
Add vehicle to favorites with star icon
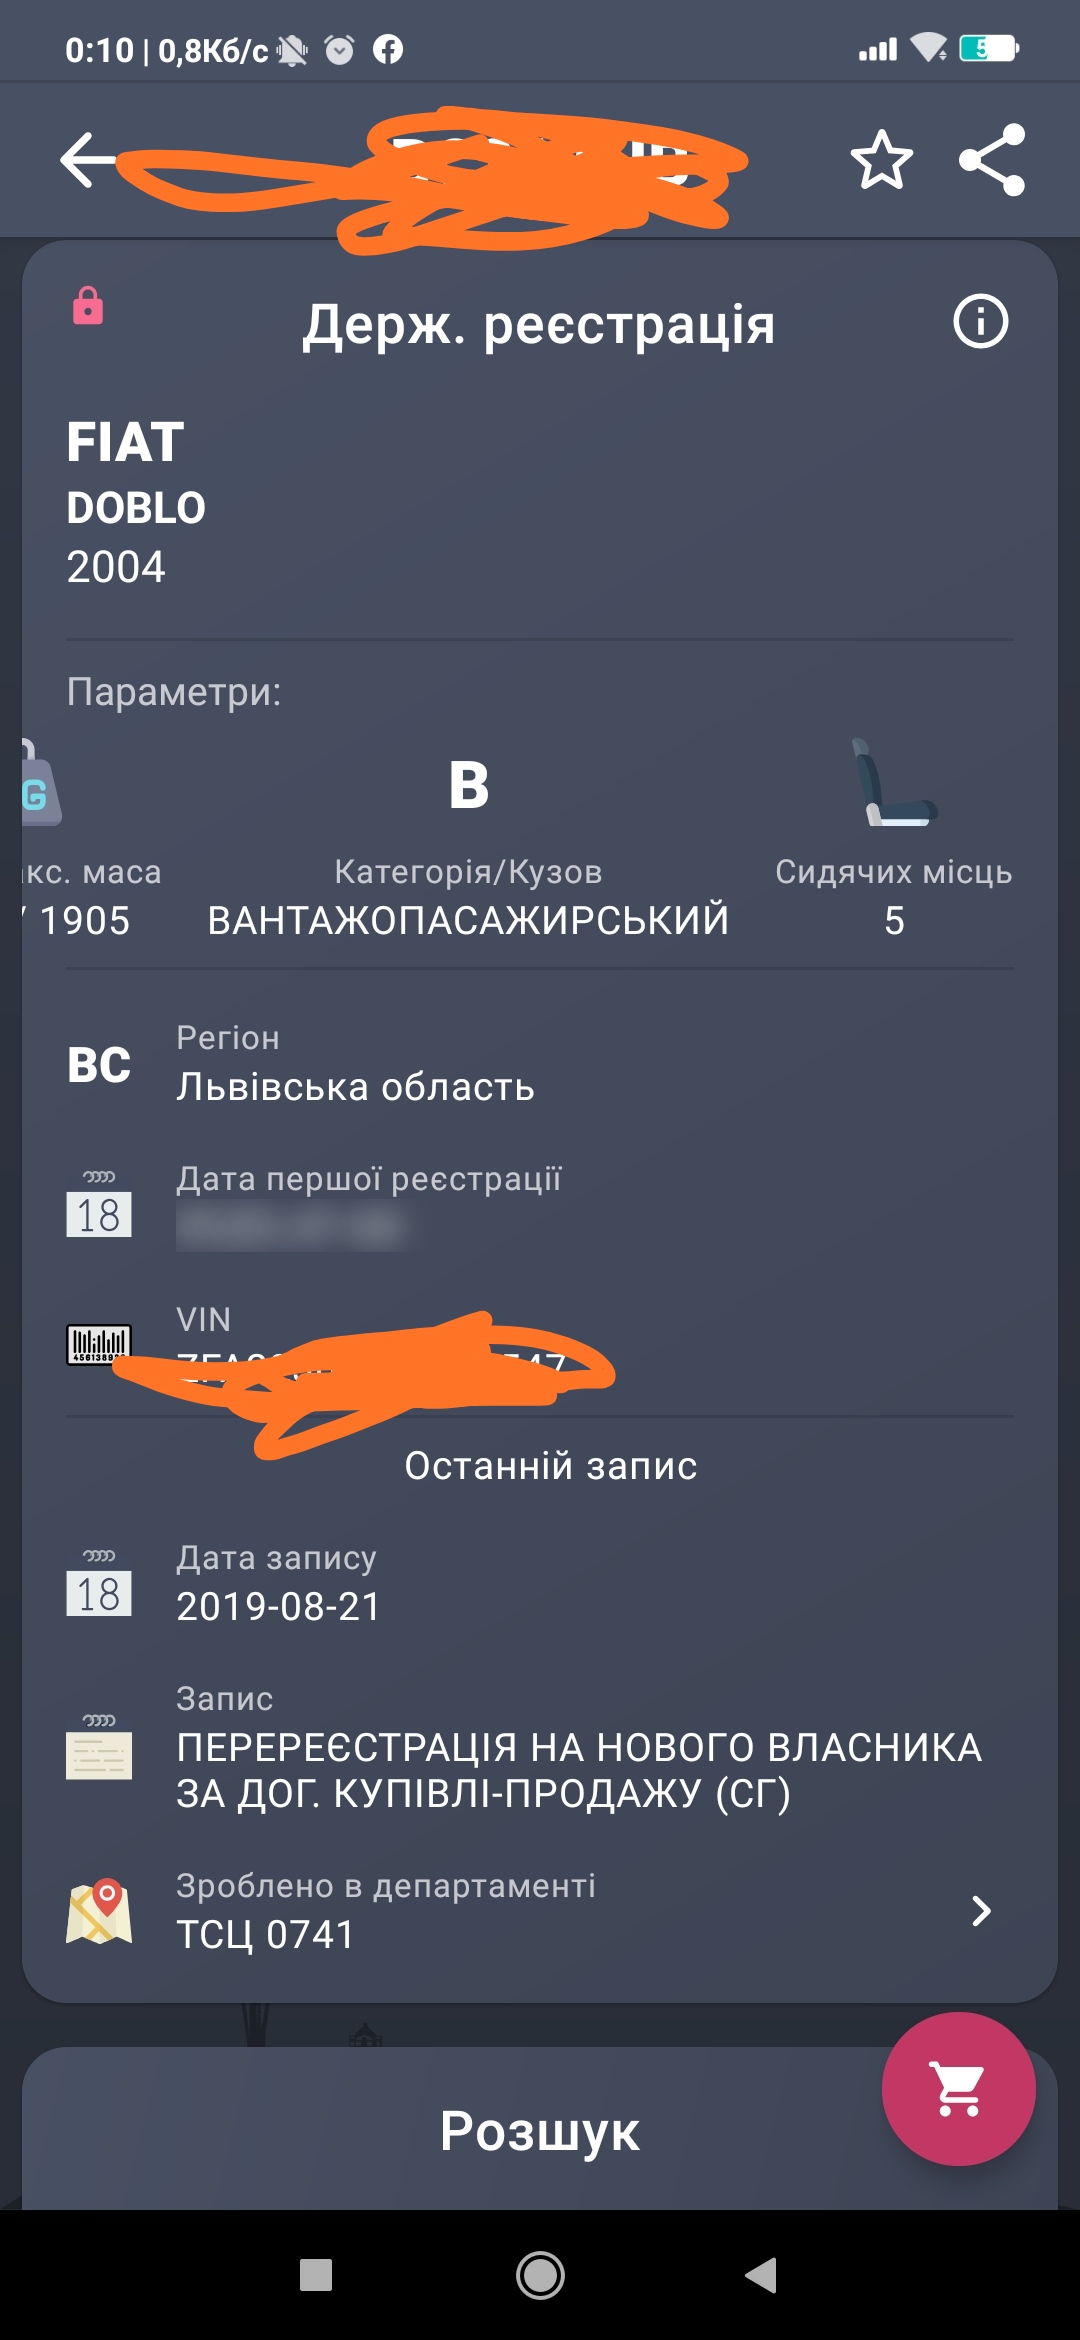[882, 160]
